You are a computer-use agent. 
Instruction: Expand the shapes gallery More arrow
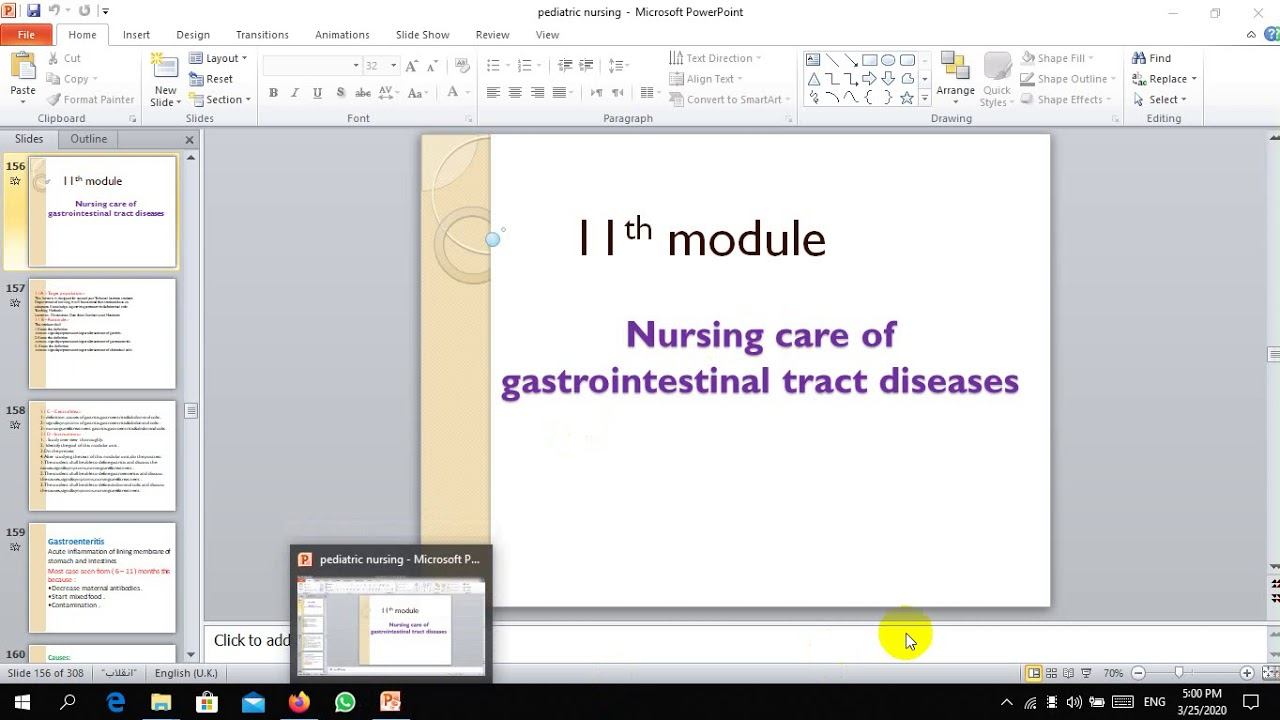(924, 98)
